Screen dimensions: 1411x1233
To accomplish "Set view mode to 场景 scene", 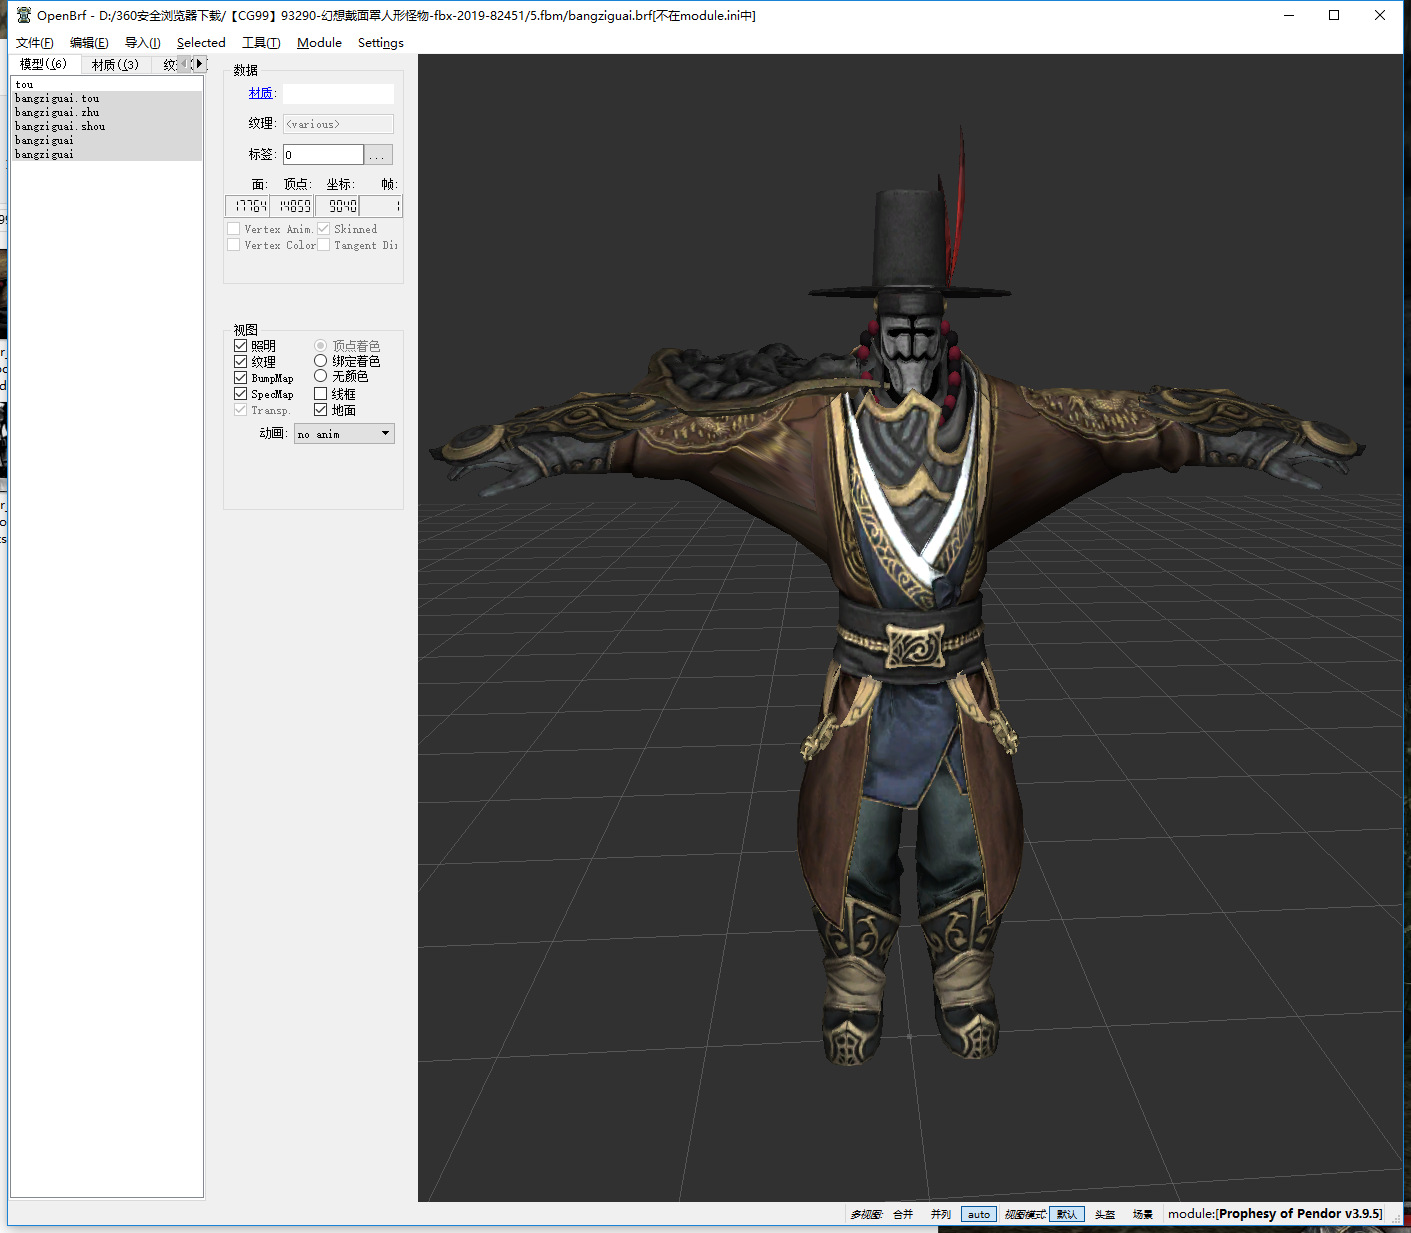I will tap(1143, 1214).
